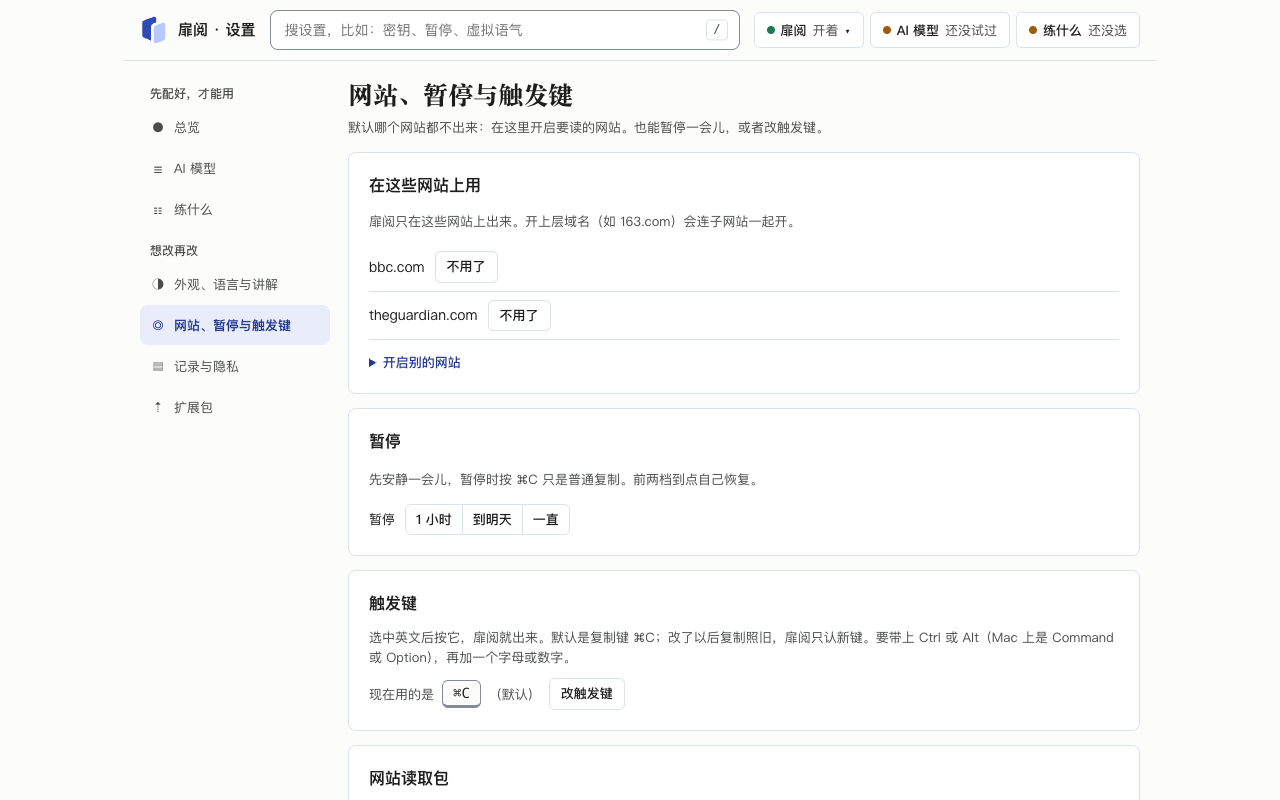Click the 在这些网站上用 heading
This screenshot has width=1280, height=800.
[425, 185]
